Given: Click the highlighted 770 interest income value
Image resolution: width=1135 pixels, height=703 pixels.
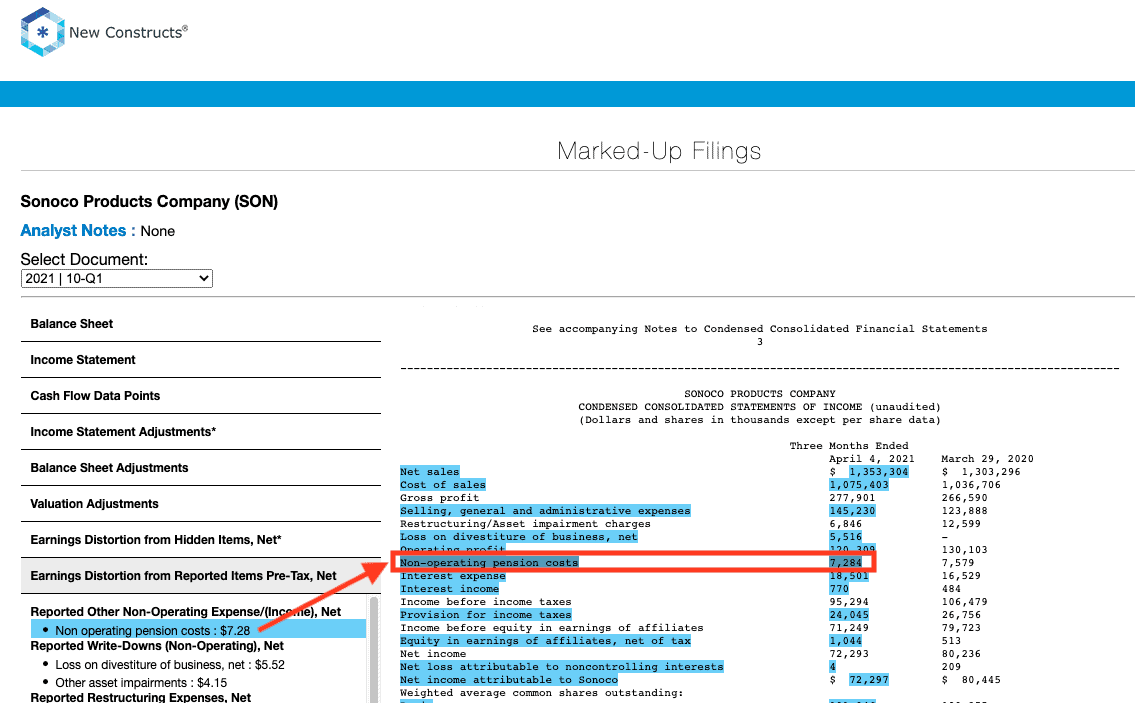Looking at the screenshot, I should (x=839, y=589).
